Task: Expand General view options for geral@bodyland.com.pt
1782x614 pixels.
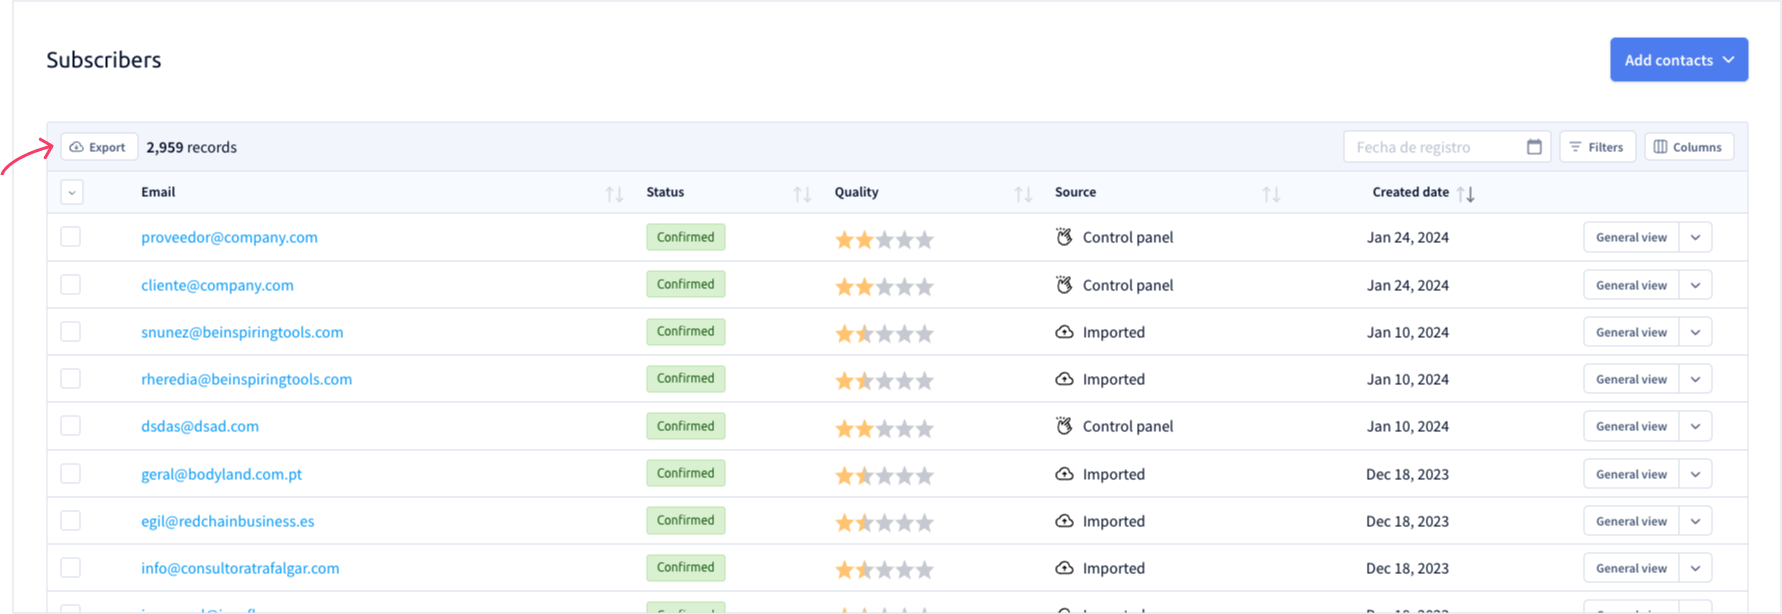Action: tap(1696, 474)
